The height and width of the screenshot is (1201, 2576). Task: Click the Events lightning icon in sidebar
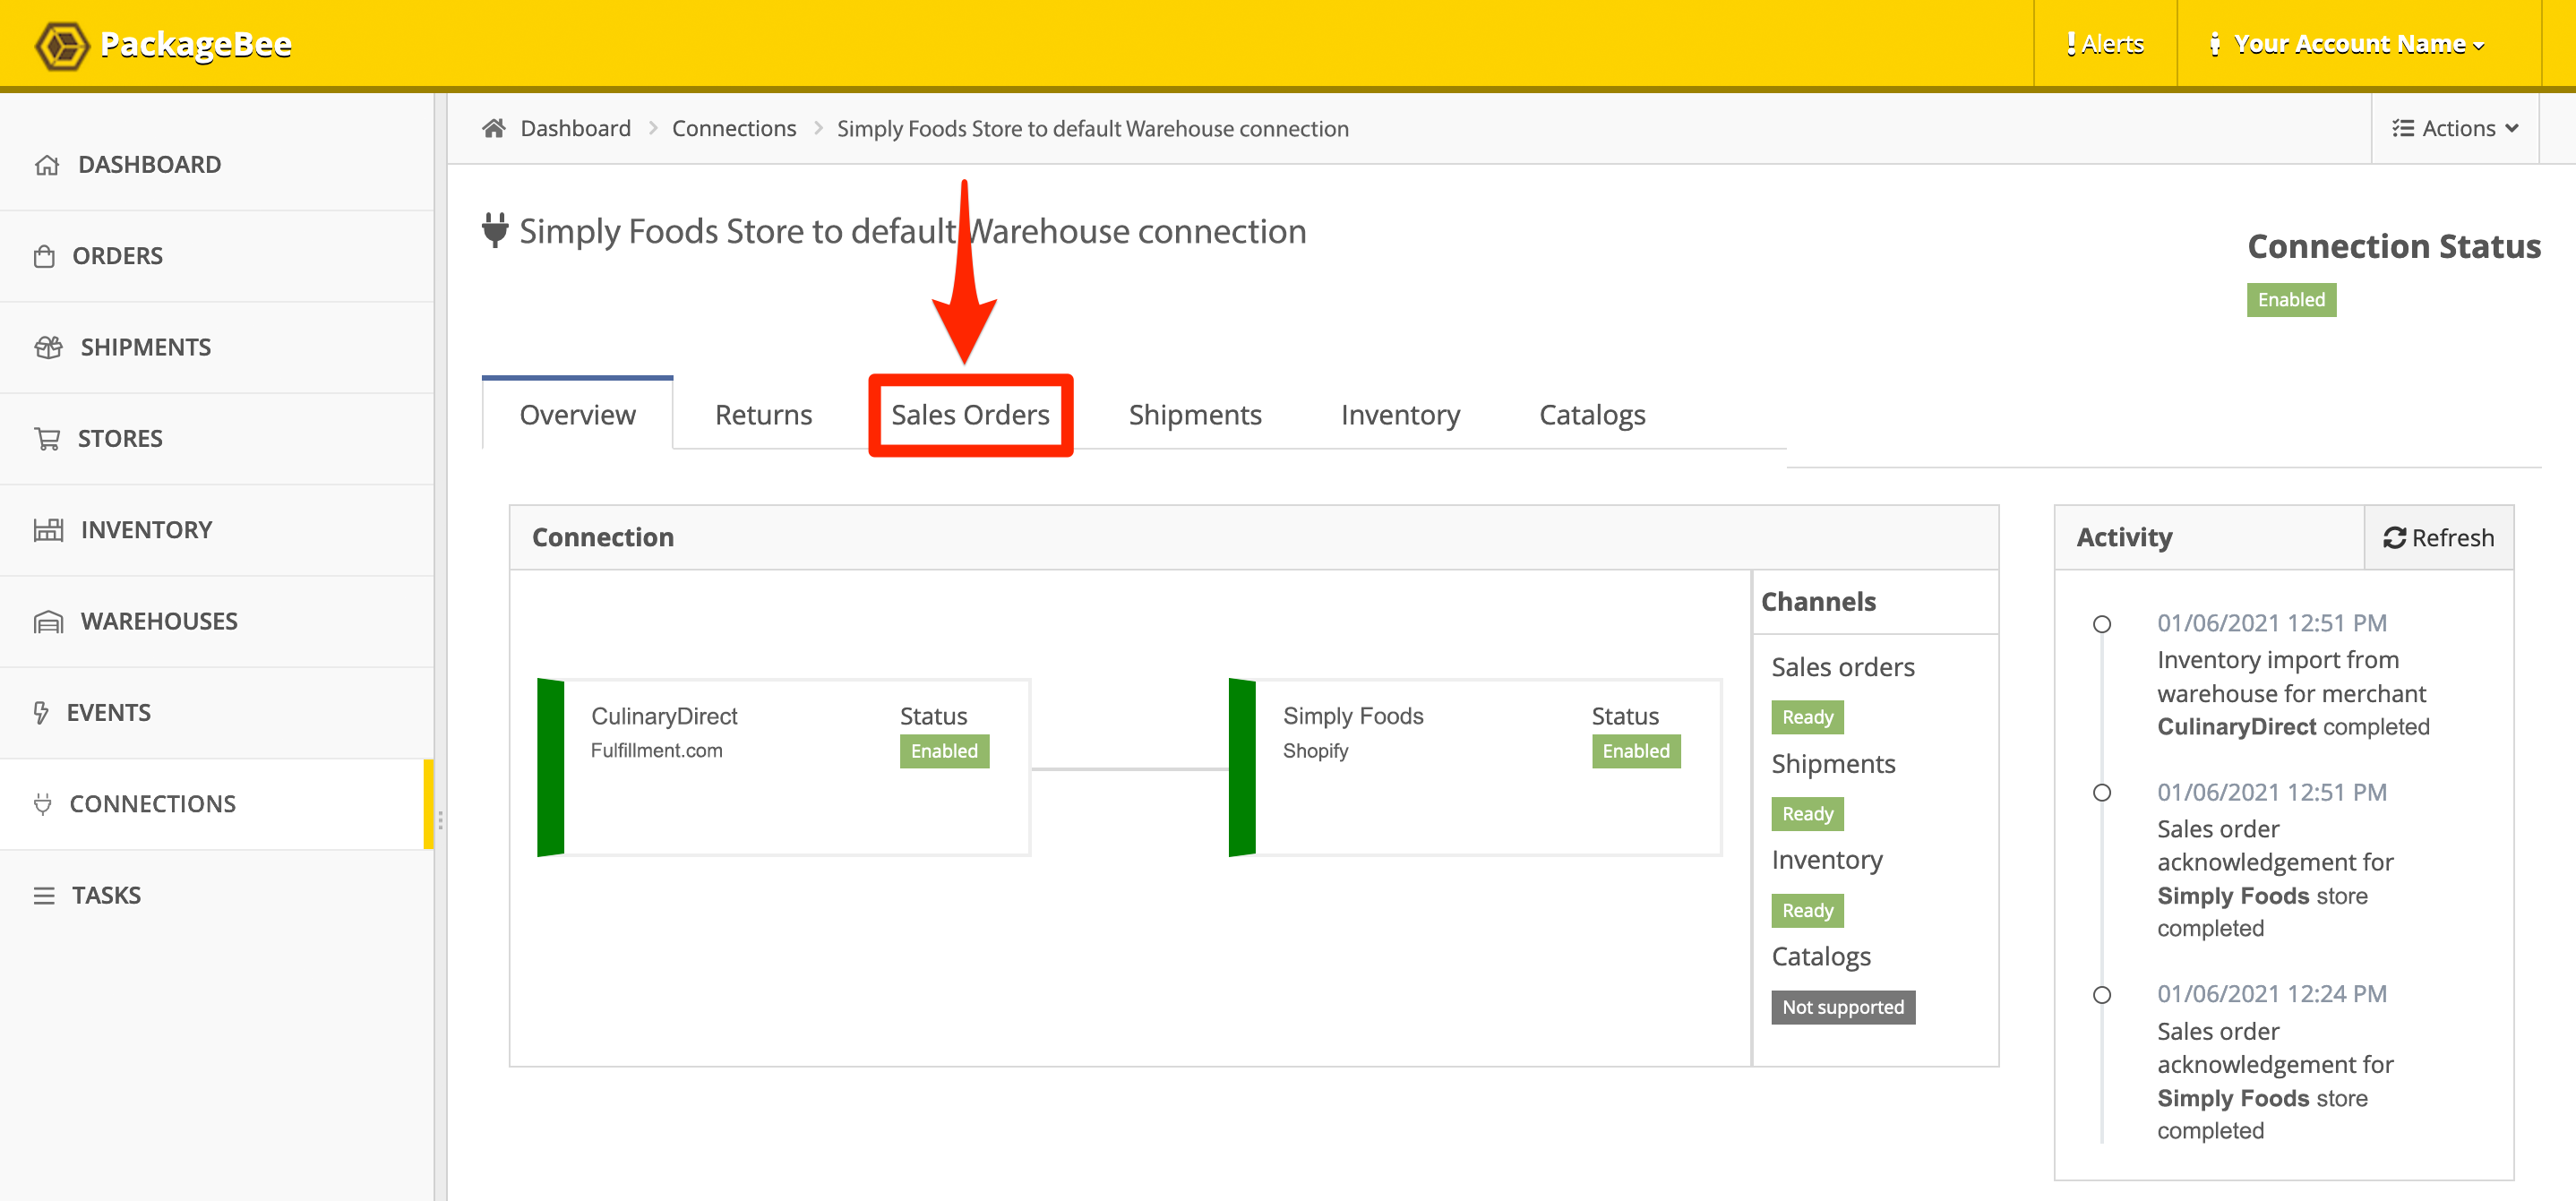[x=41, y=713]
